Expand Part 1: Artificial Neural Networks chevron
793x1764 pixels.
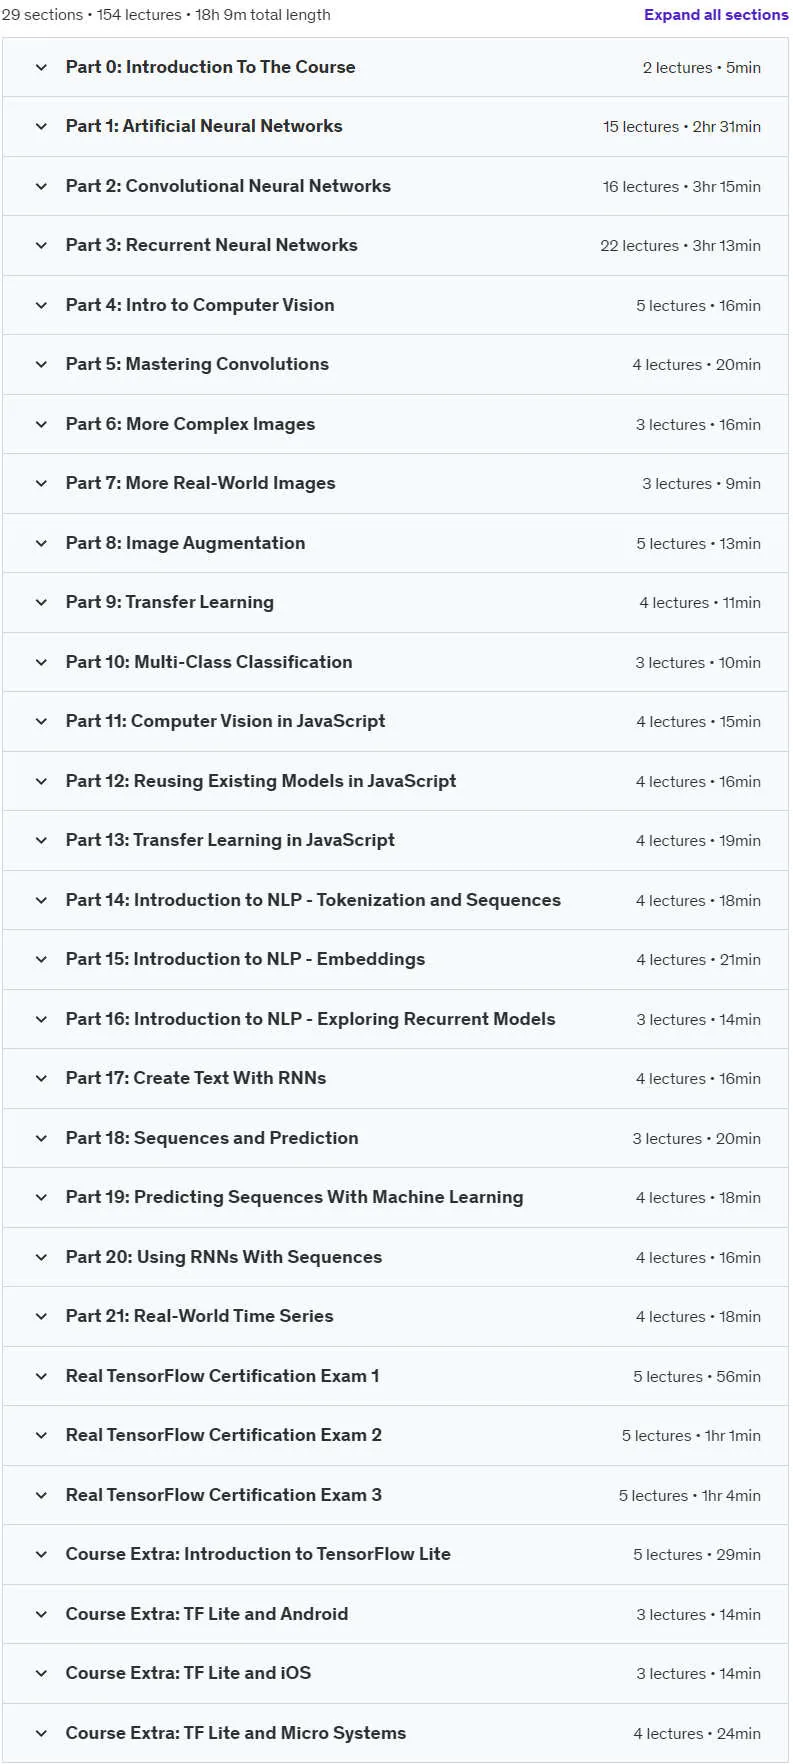coord(41,127)
